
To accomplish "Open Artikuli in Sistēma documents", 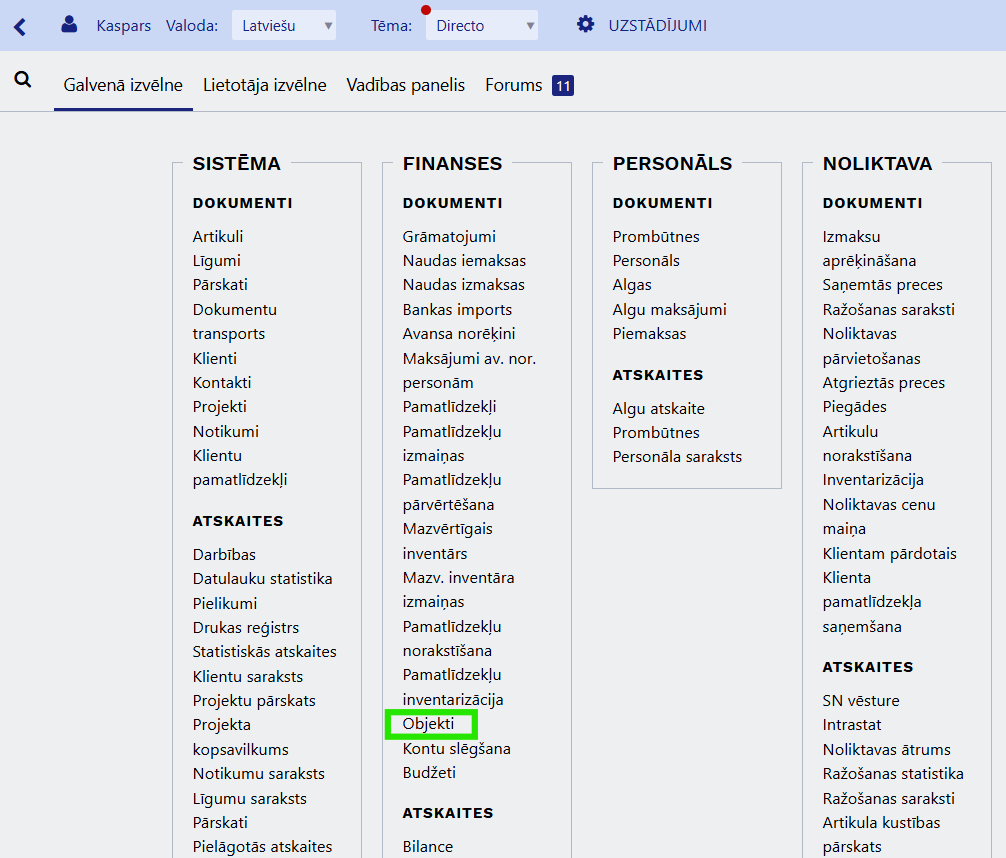I will click(217, 237).
